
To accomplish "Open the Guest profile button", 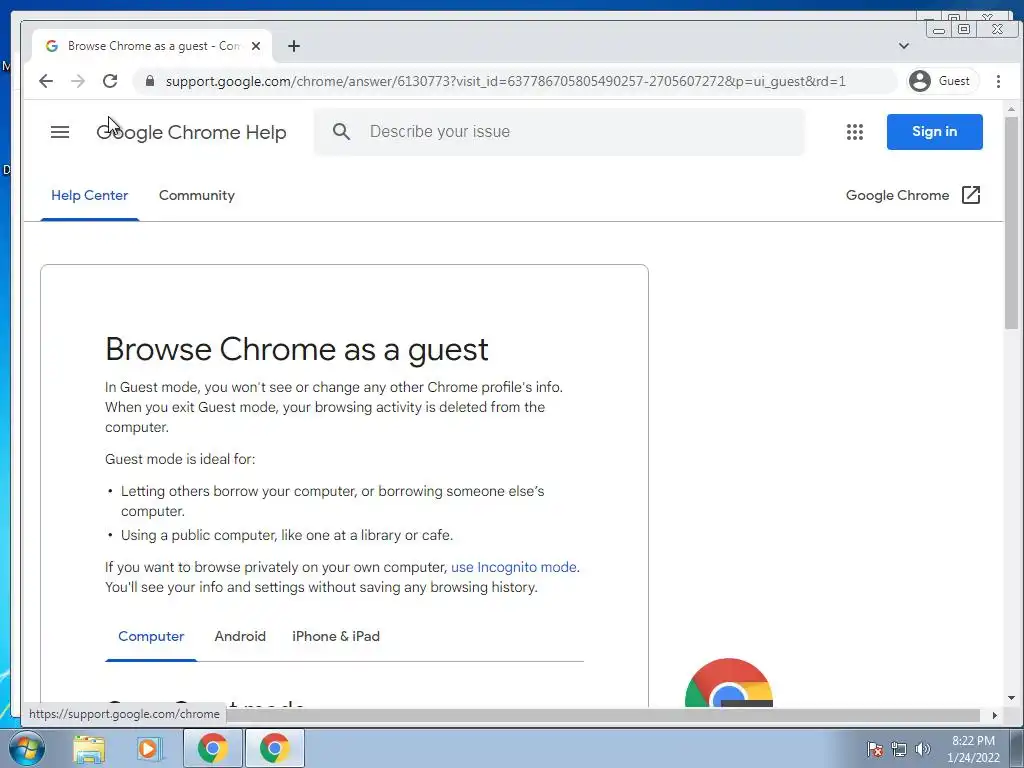I will (x=941, y=81).
